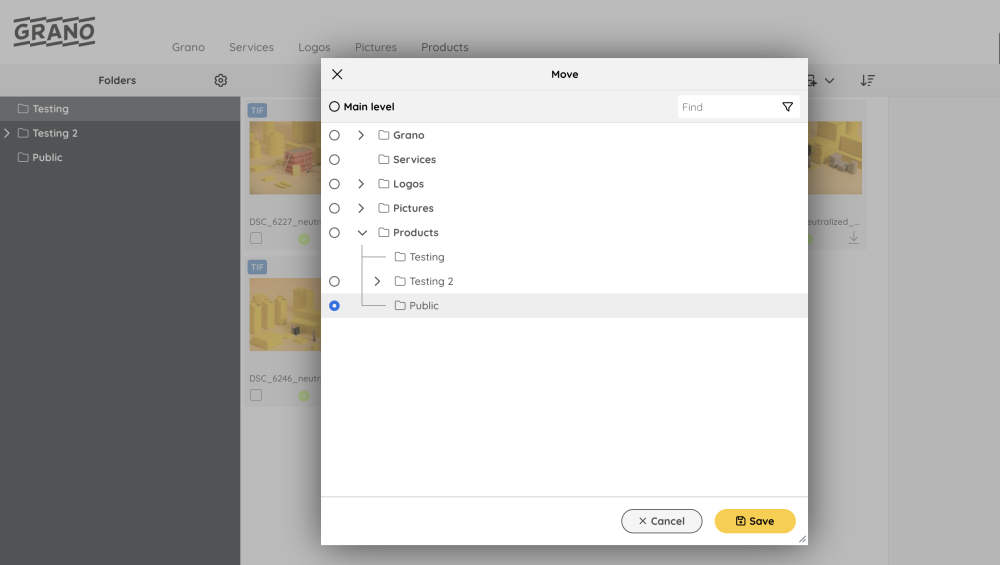The height and width of the screenshot is (565, 1000).
Task: Click the Public label in Move dialog
Action: pyautogui.click(x=424, y=305)
